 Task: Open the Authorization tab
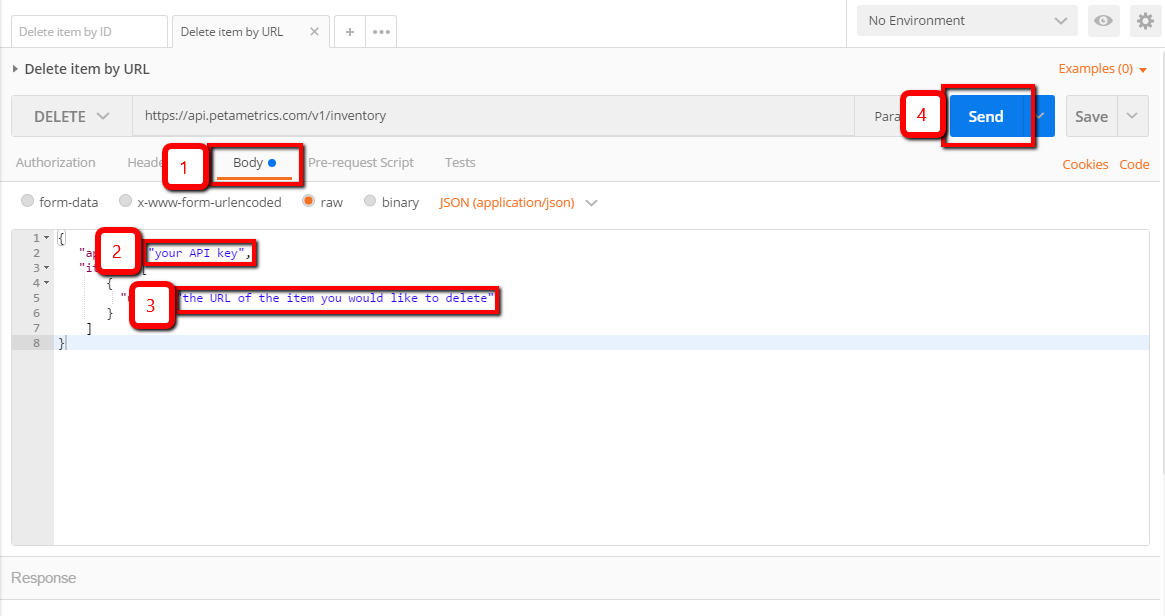click(x=56, y=162)
